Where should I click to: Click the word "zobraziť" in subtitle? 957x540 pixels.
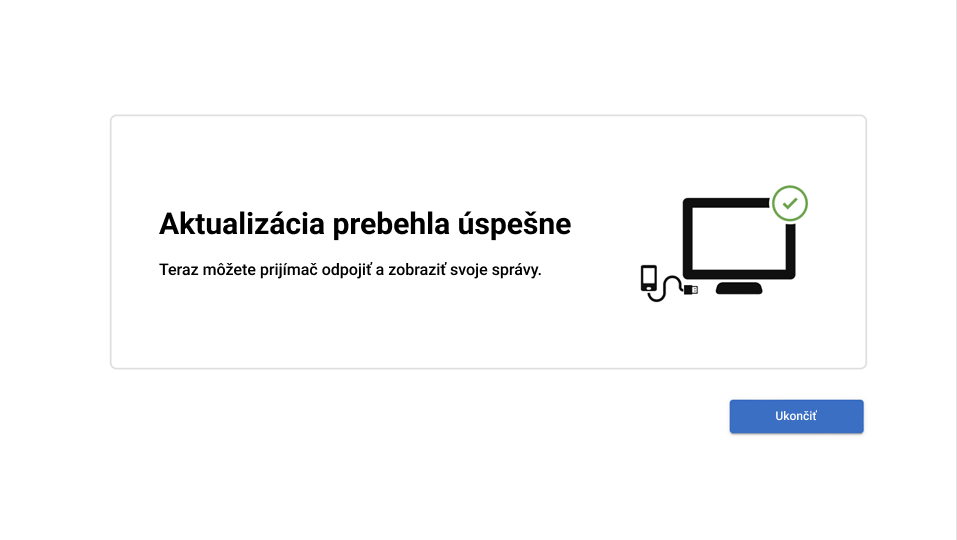[x=417, y=270]
